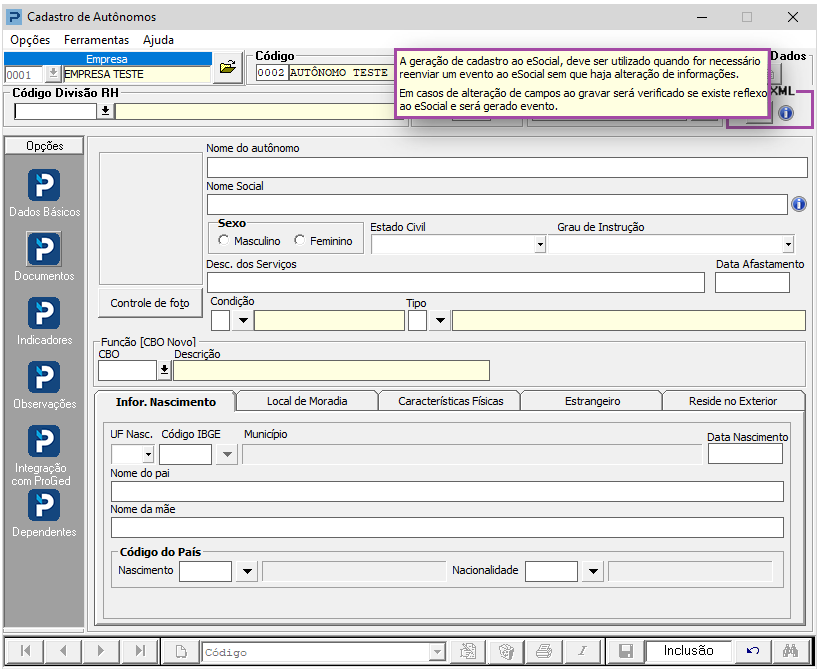Click the Condição code input field
Image resolution: width=821 pixels, height=669 pixels.
[x=220, y=320]
